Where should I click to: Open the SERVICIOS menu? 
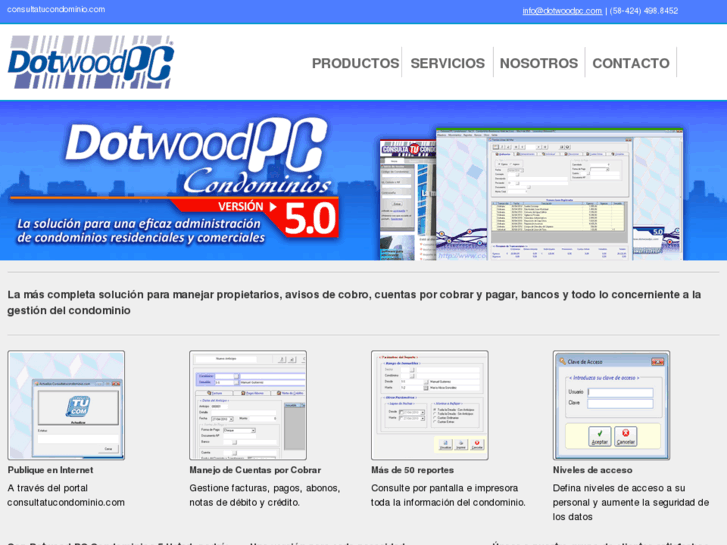pyautogui.click(x=447, y=63)
